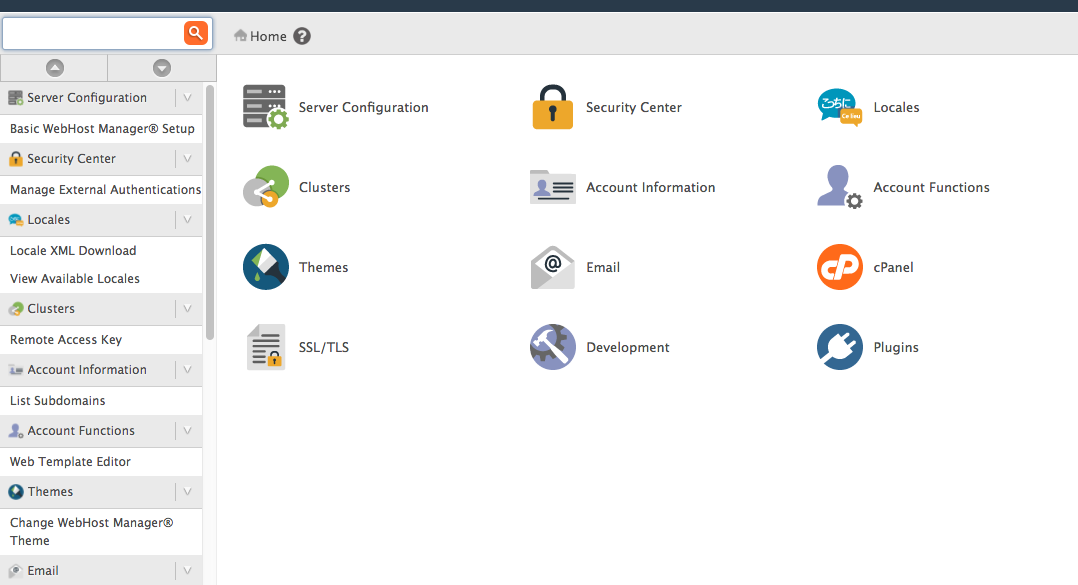Open the SSL/TLS certificate icon
The height and width of the screenshot is (585, 1078).
click(265, 347)
